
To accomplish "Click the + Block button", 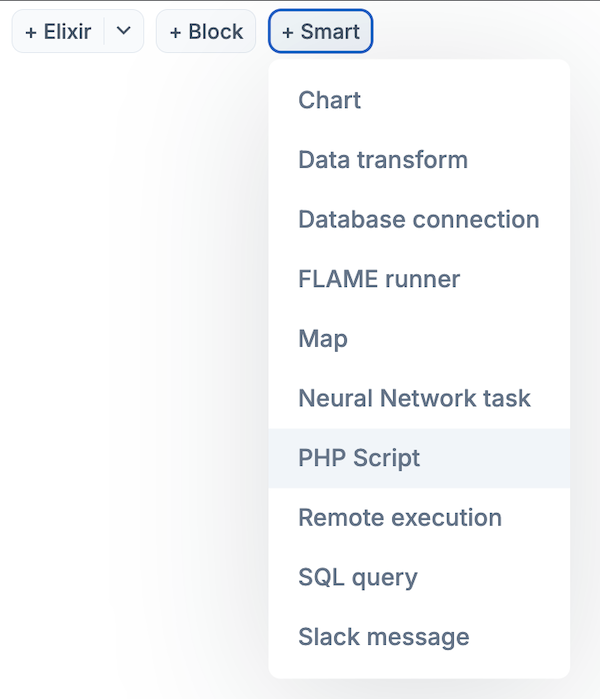I will pos(206,31).
